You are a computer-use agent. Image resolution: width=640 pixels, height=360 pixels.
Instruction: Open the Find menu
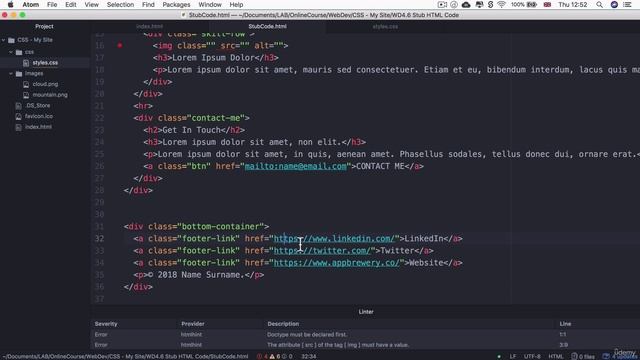(x=148, y=4)
